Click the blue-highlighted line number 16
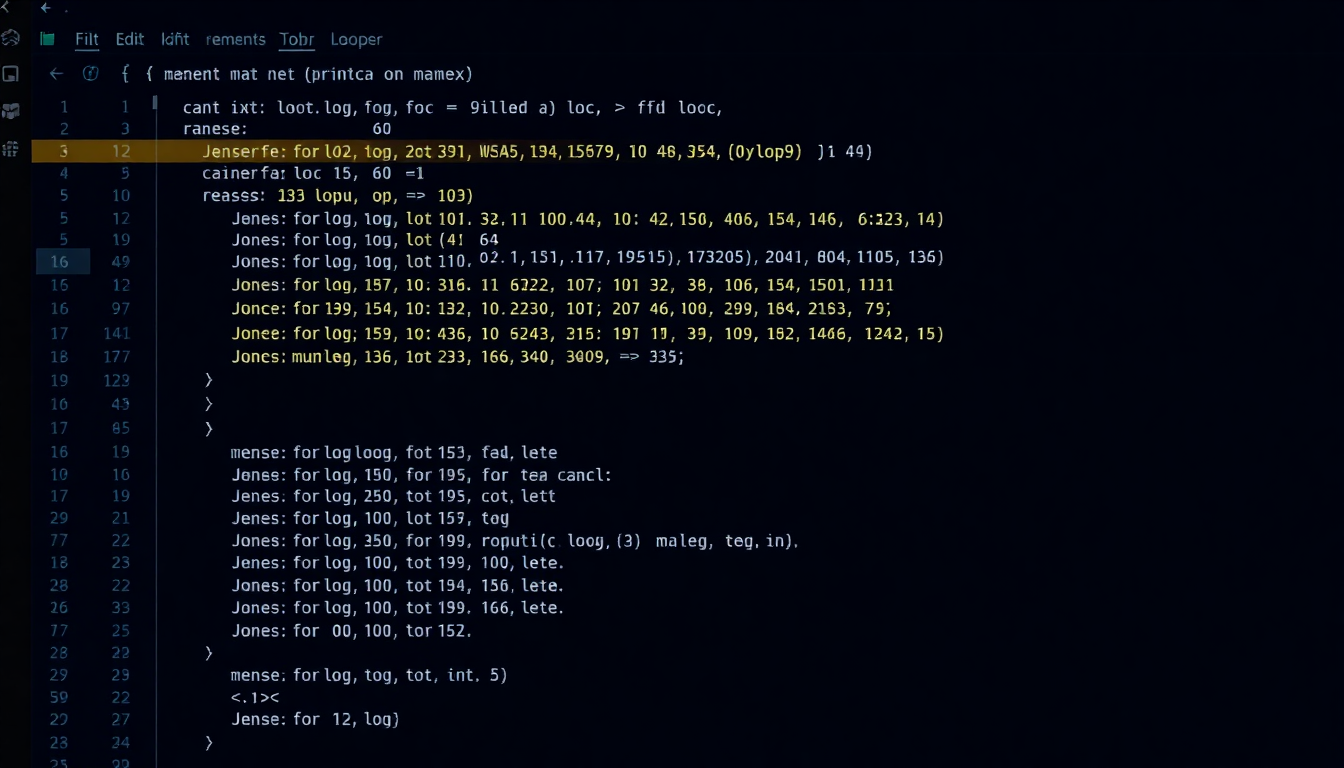 pos(62,262)
